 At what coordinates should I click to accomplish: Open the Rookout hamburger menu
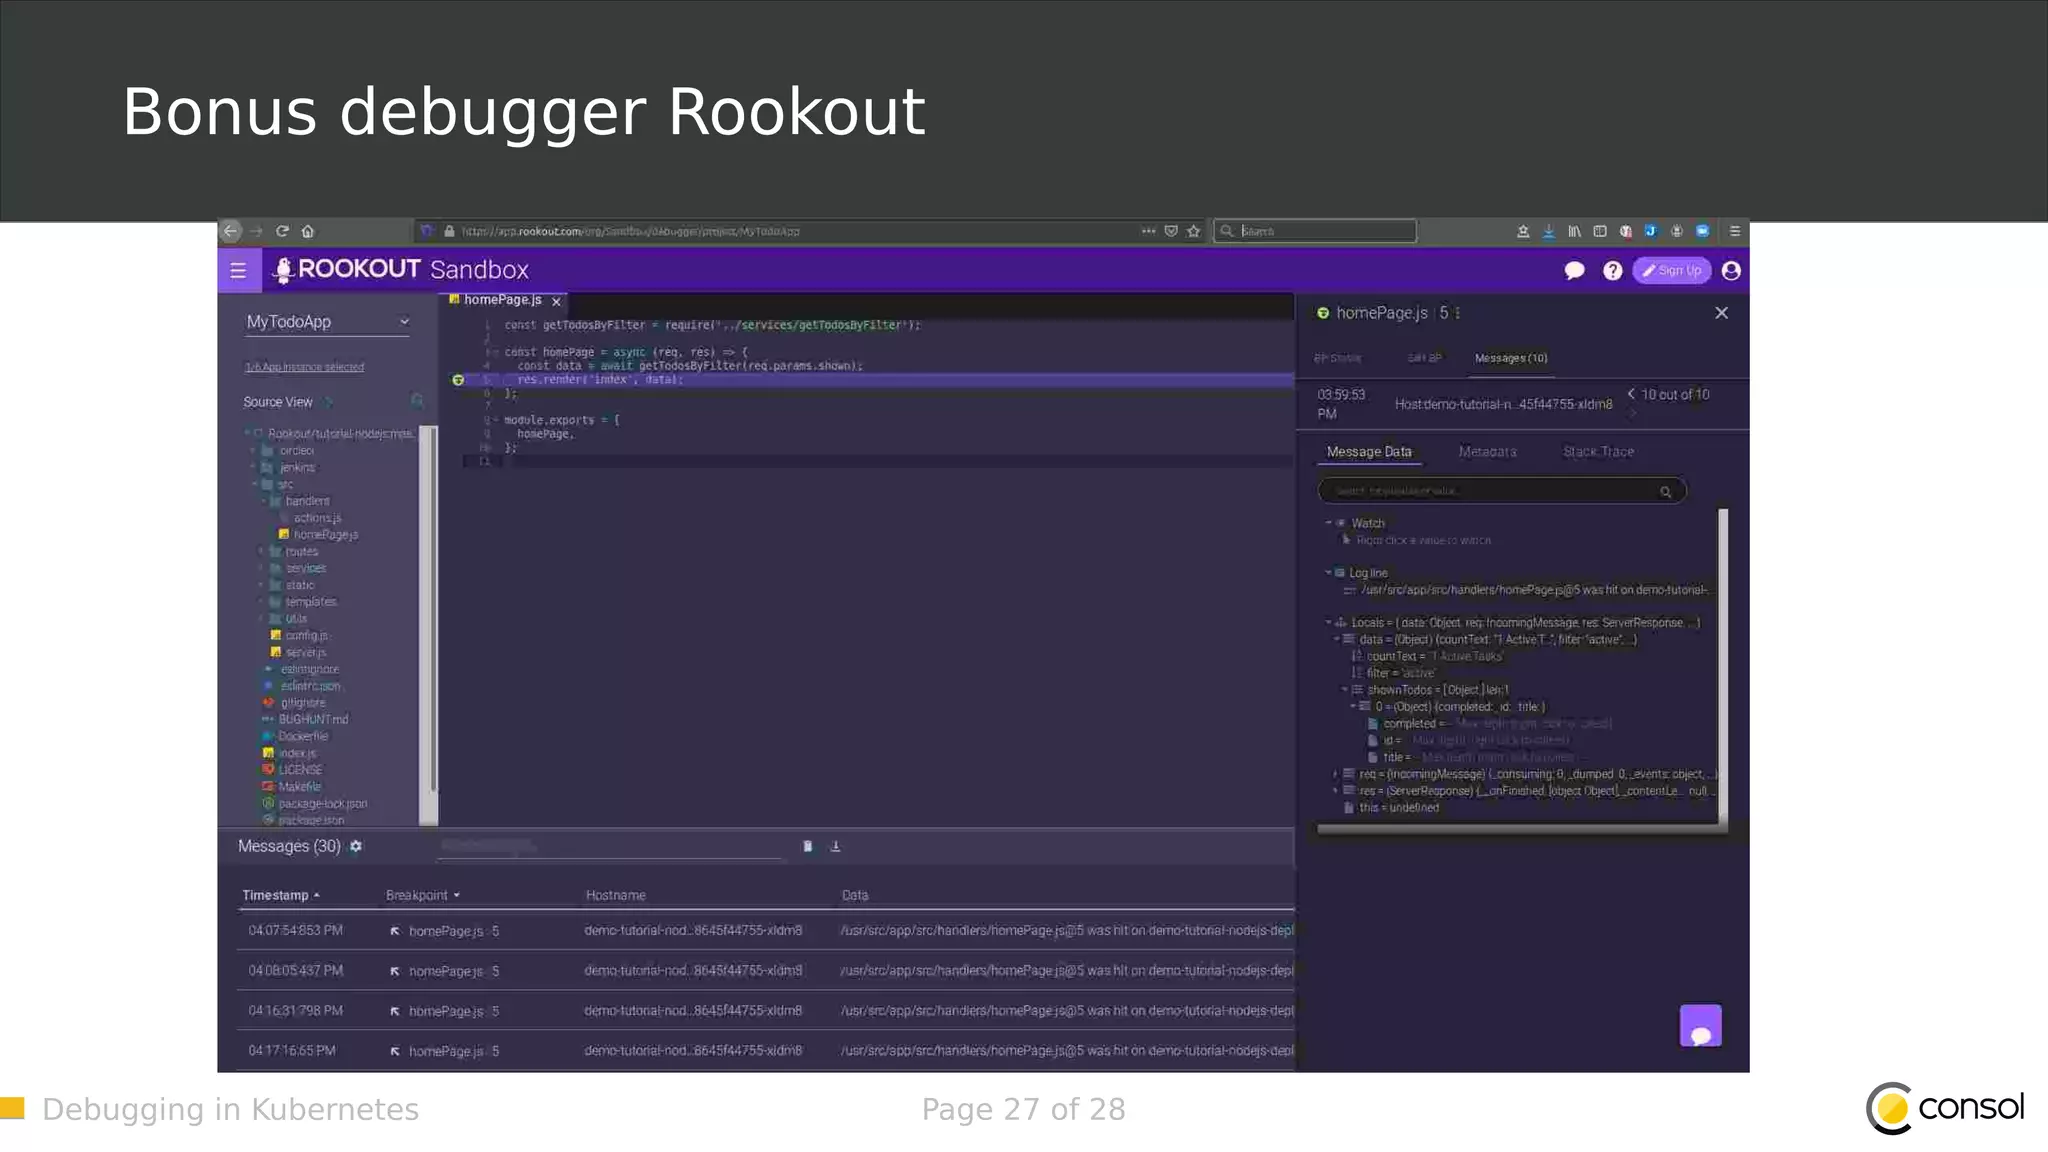238,270
